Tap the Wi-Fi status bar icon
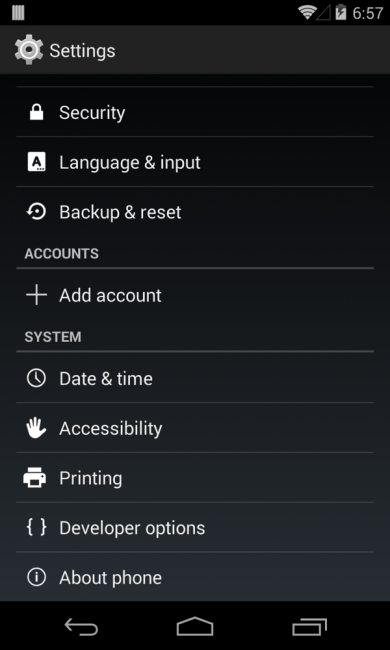 click(x=307, y=12)
